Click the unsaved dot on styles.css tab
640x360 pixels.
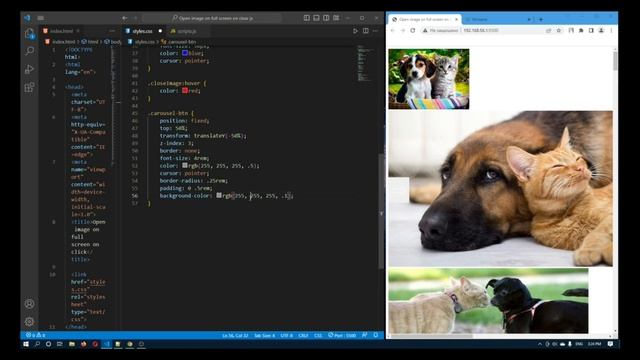tap(160, 31)
